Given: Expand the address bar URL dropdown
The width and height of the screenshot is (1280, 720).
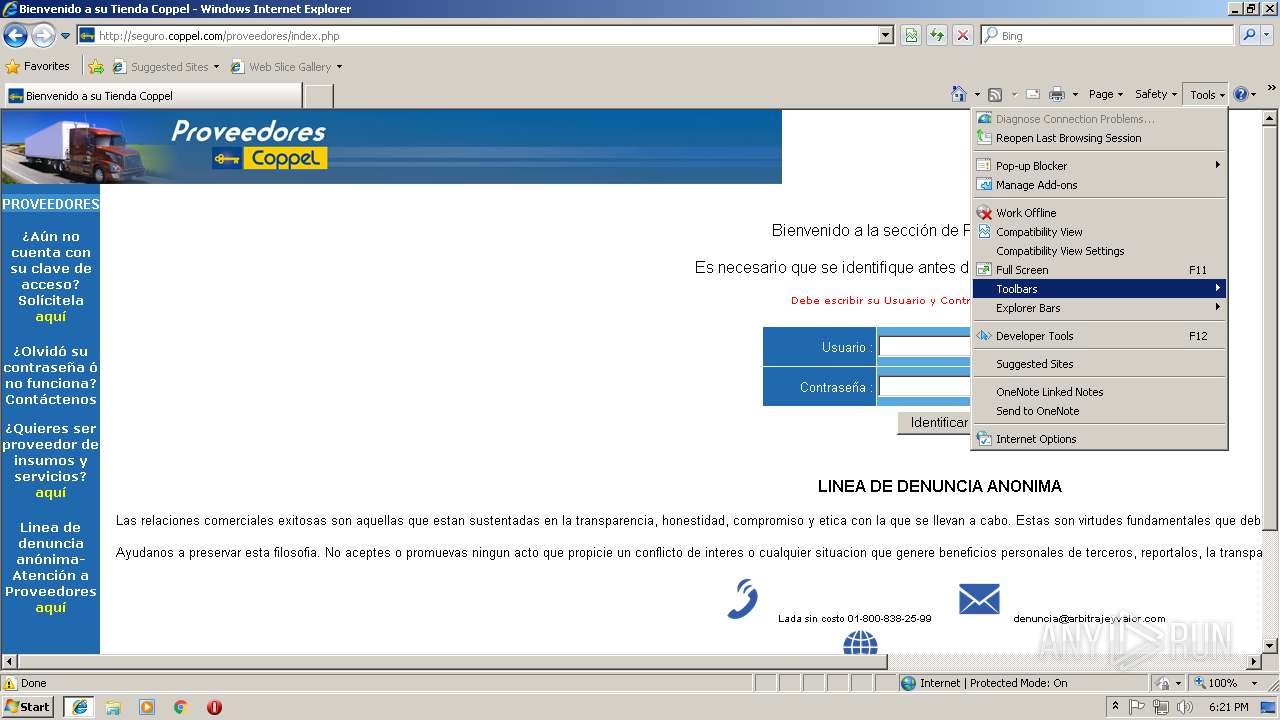Looking at the screenshot, I should point(885,36).
